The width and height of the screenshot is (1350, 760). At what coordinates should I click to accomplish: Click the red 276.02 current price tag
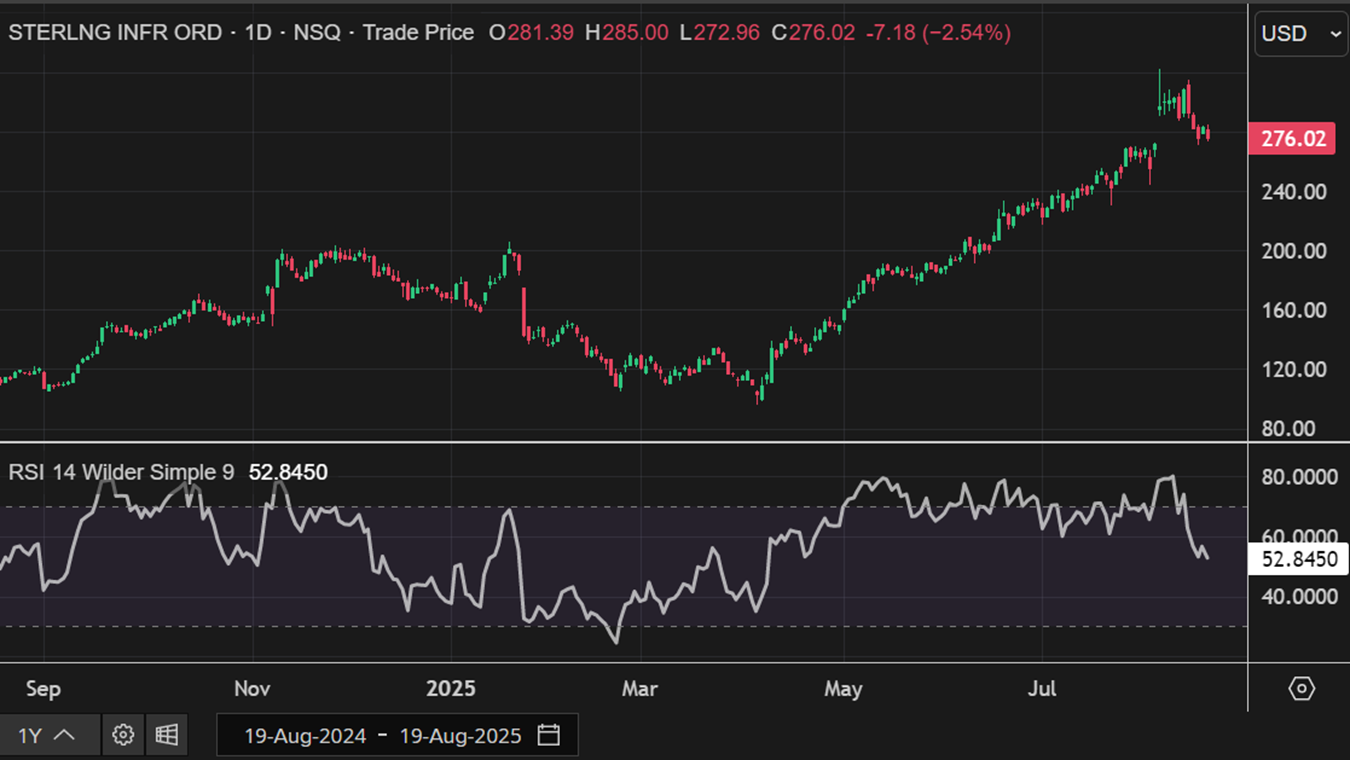tap(1293, 138)
